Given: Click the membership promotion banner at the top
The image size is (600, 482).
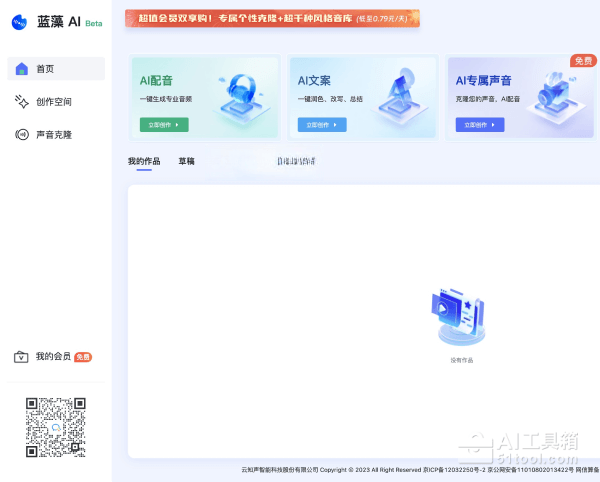Looking at the screenshot, I should [272, 18].
